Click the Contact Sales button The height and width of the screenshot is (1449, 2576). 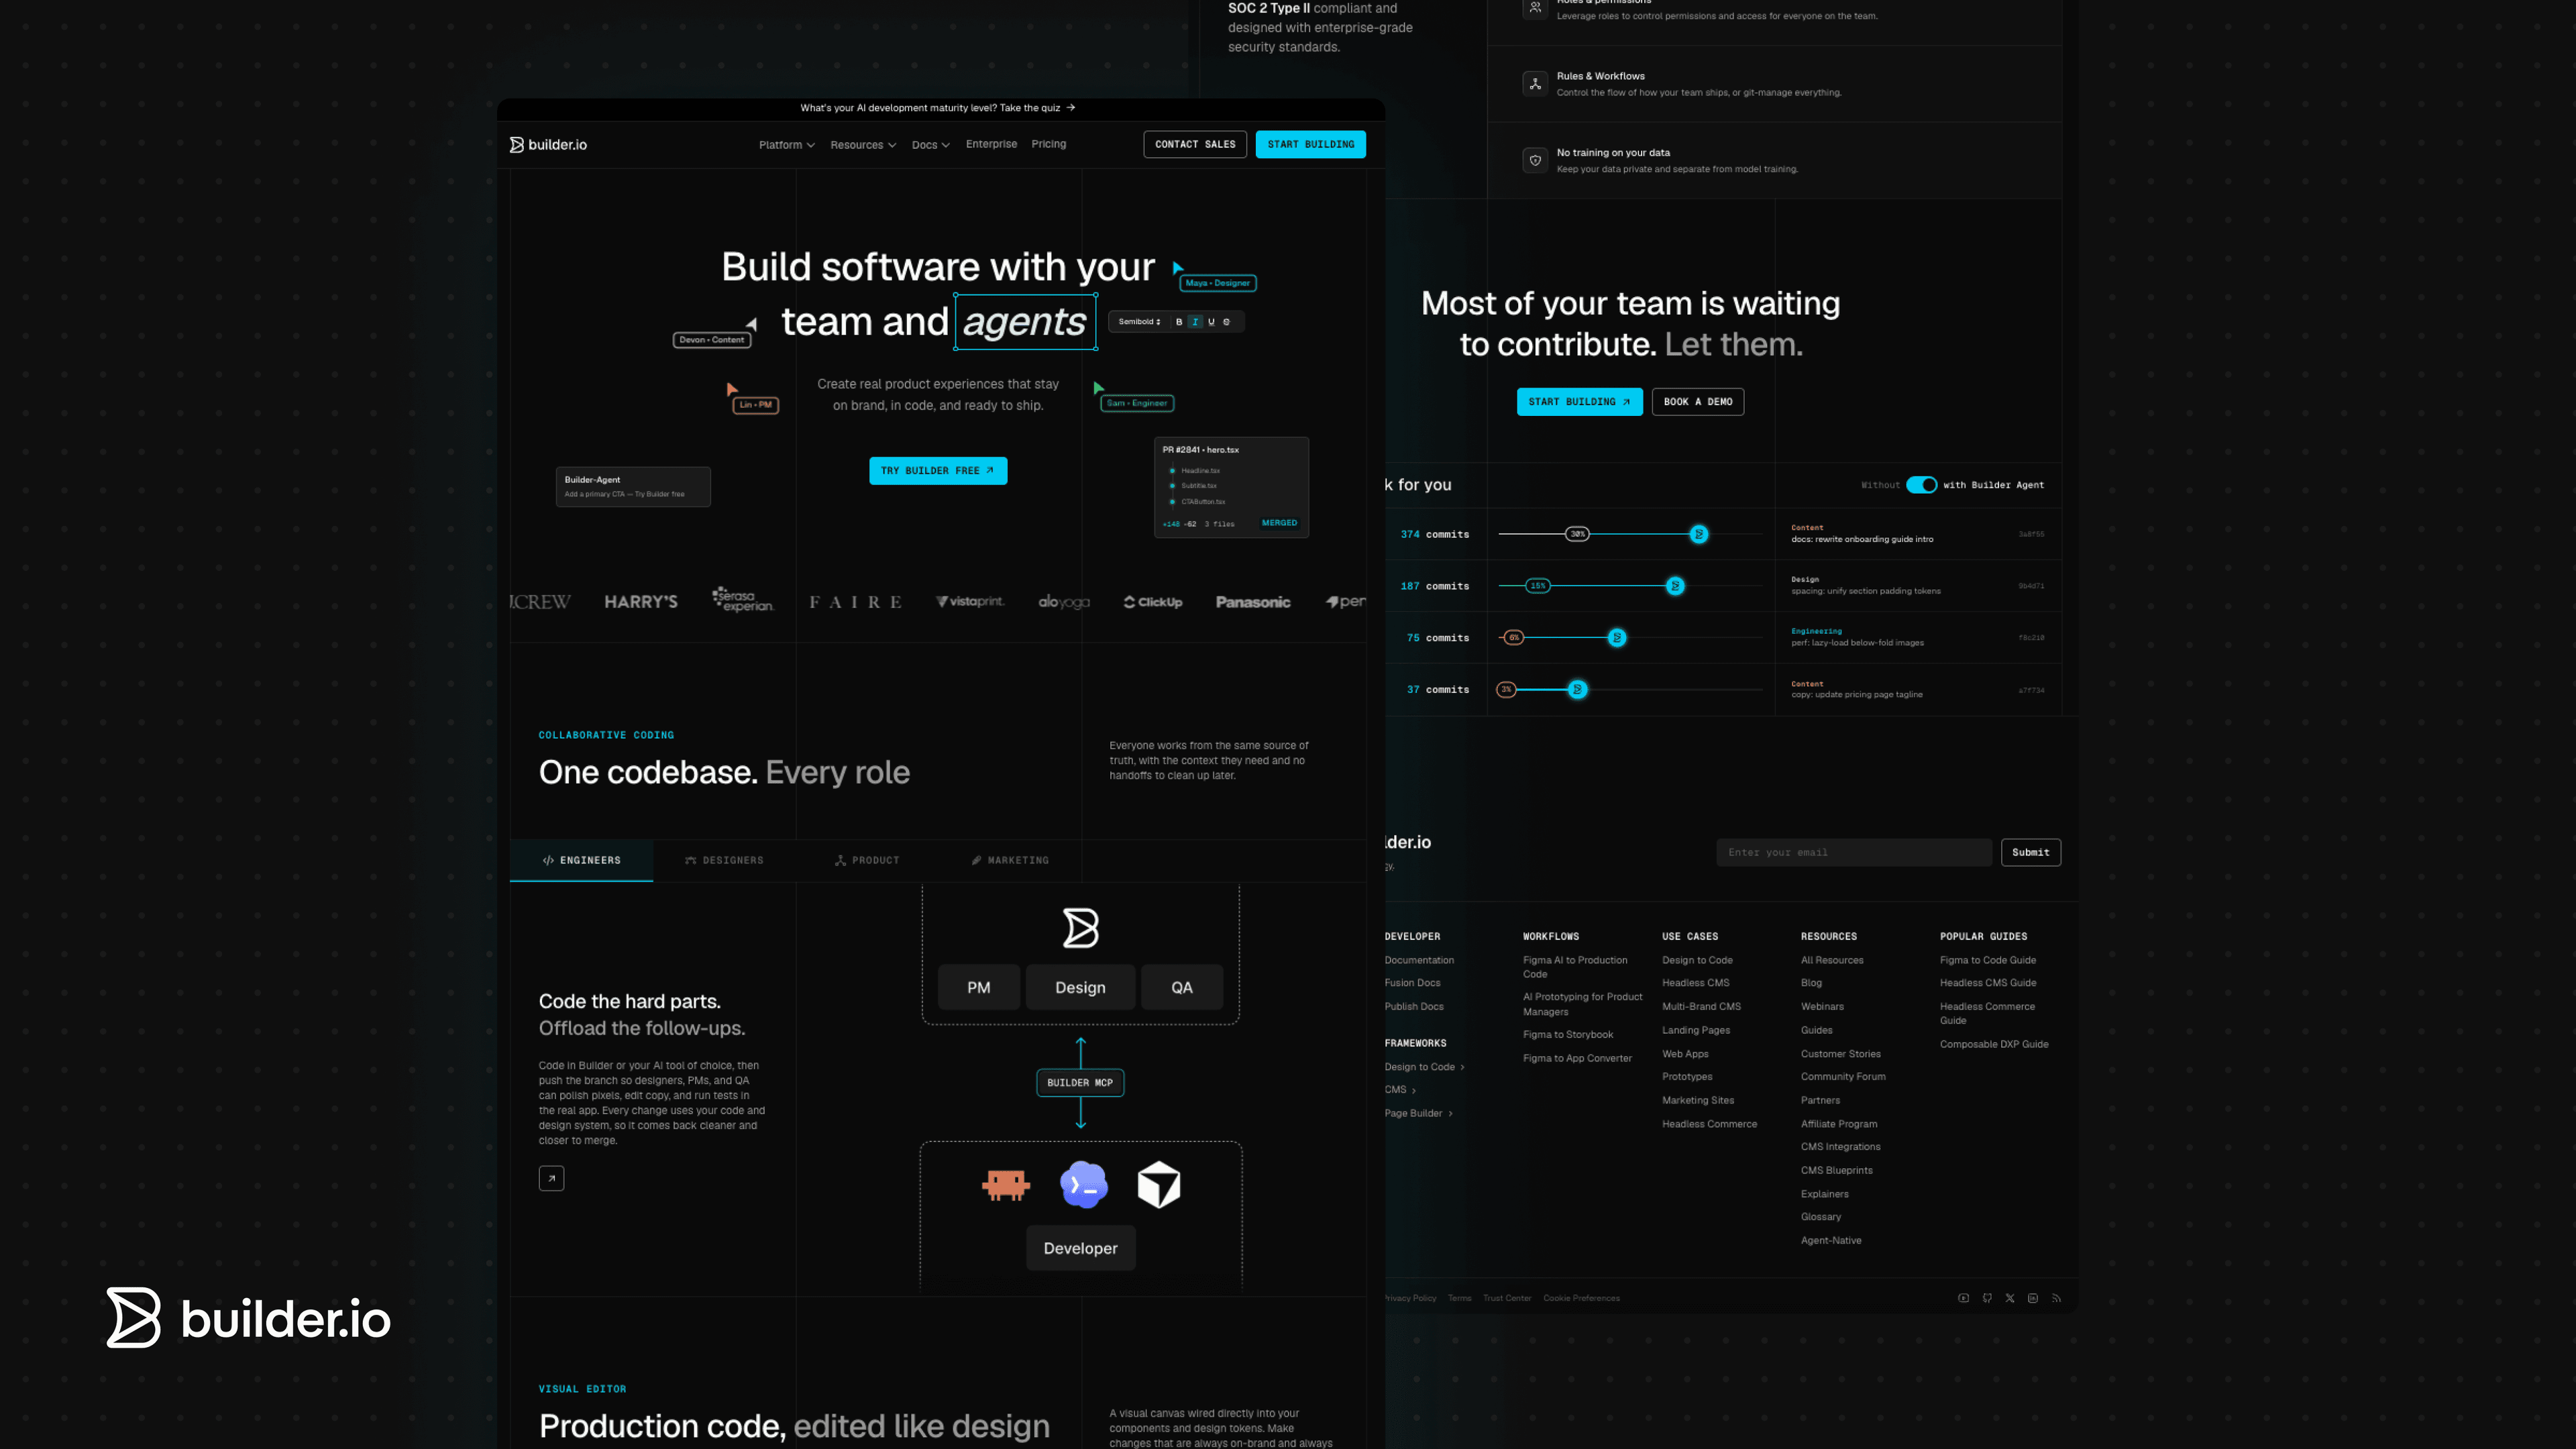point(1195,144)
